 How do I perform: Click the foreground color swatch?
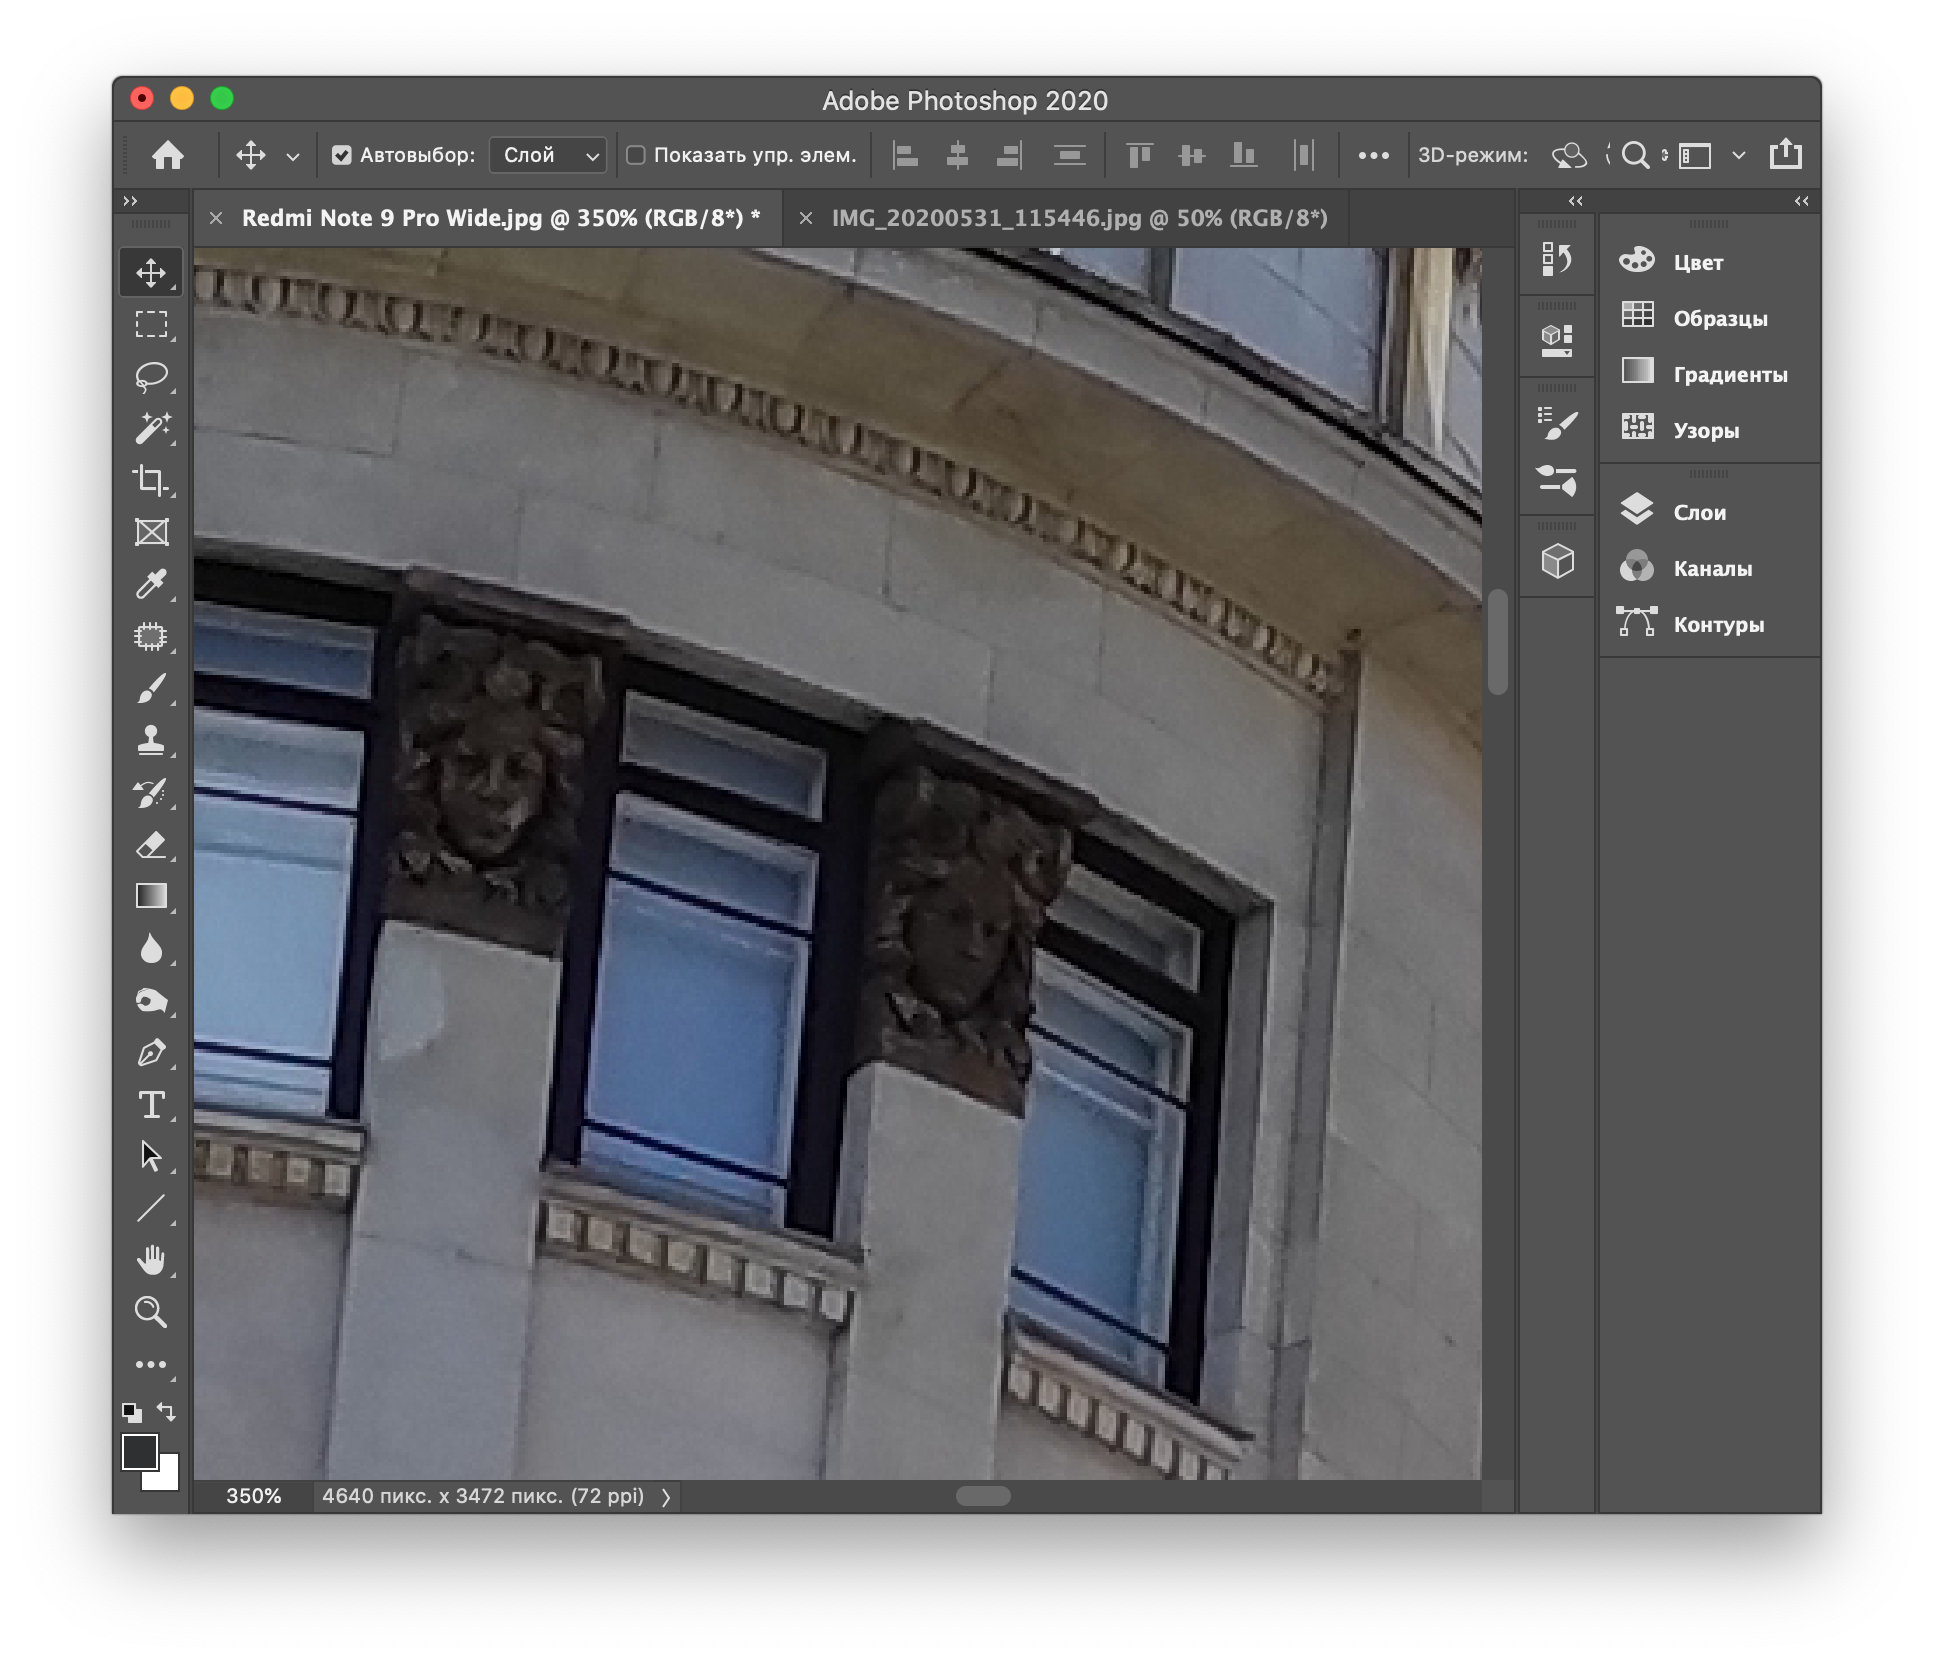(138, 1451)
